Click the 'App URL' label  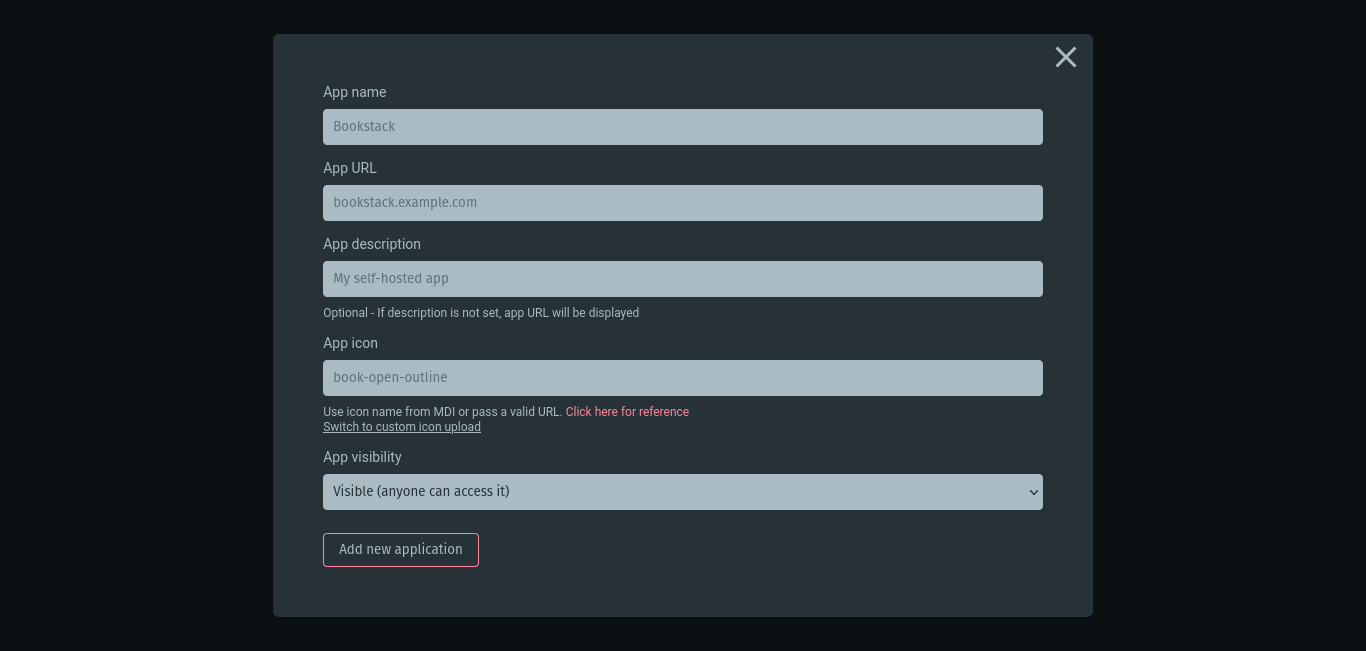click(350, 168)
